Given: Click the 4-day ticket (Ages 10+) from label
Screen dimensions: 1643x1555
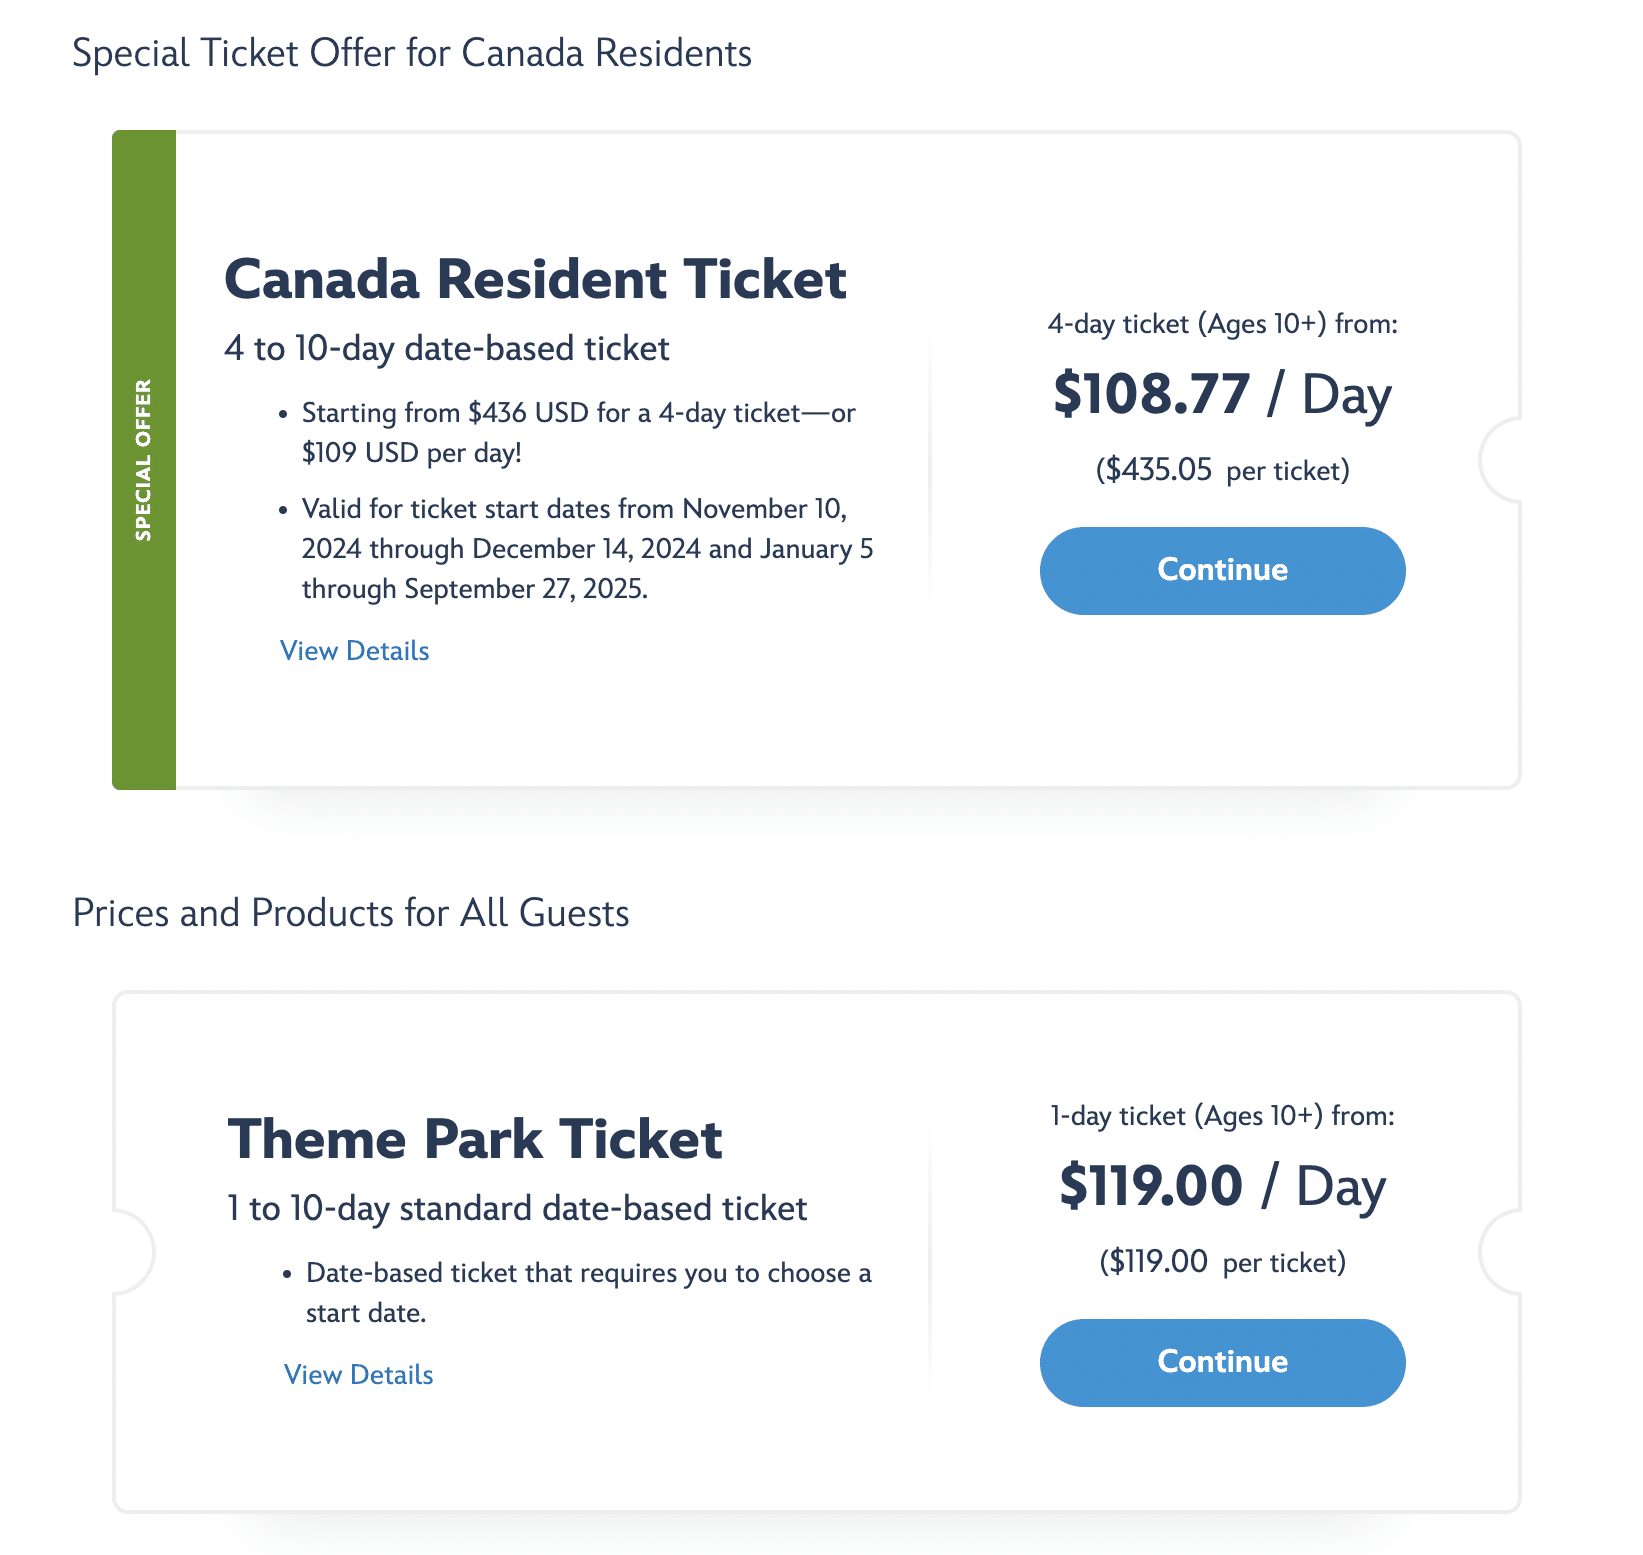Looking at the screenshot, I should (x=1222, y=324).
